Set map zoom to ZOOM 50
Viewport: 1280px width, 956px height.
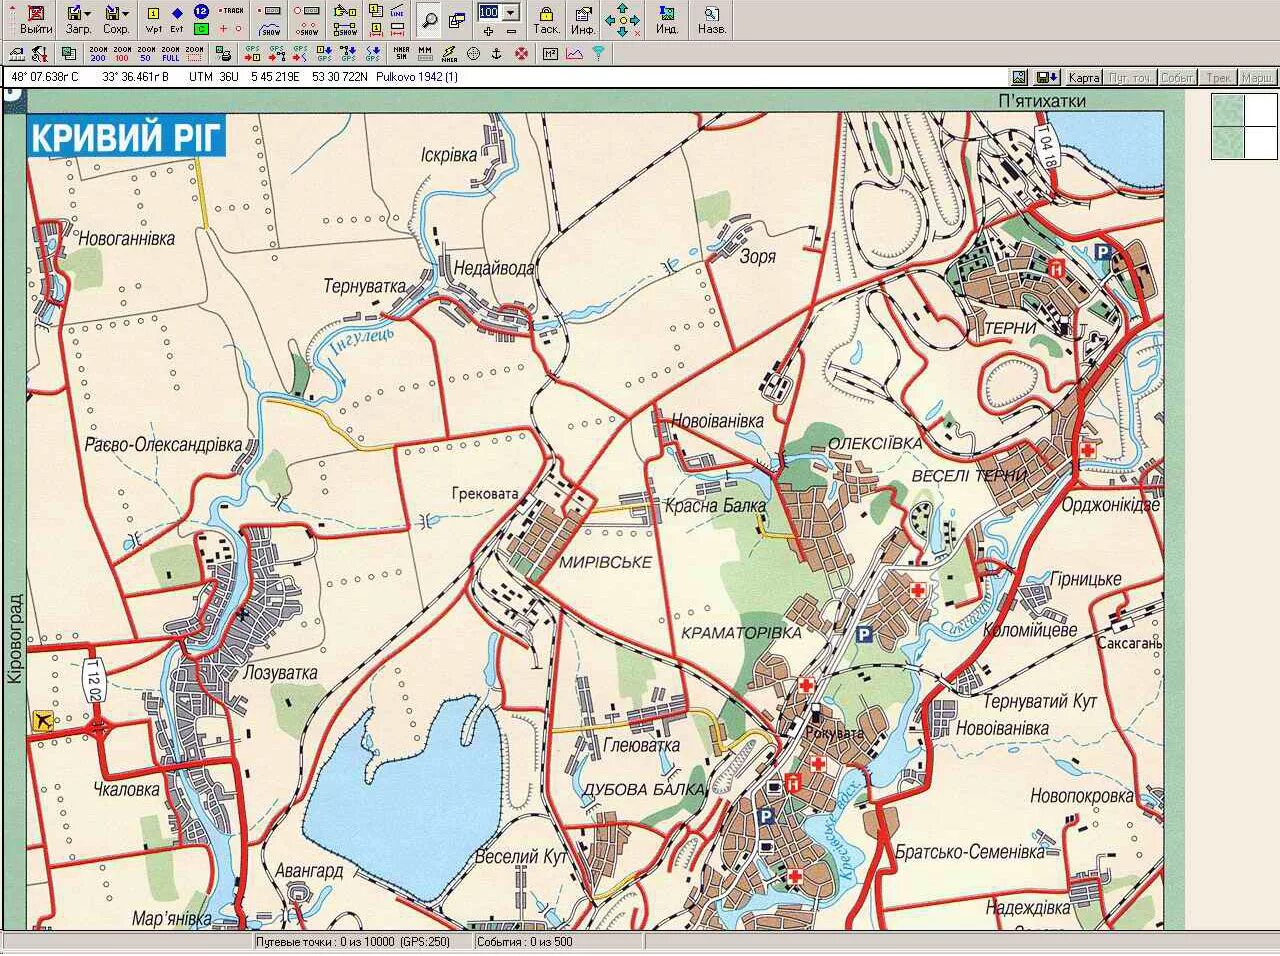pos(146,53)
